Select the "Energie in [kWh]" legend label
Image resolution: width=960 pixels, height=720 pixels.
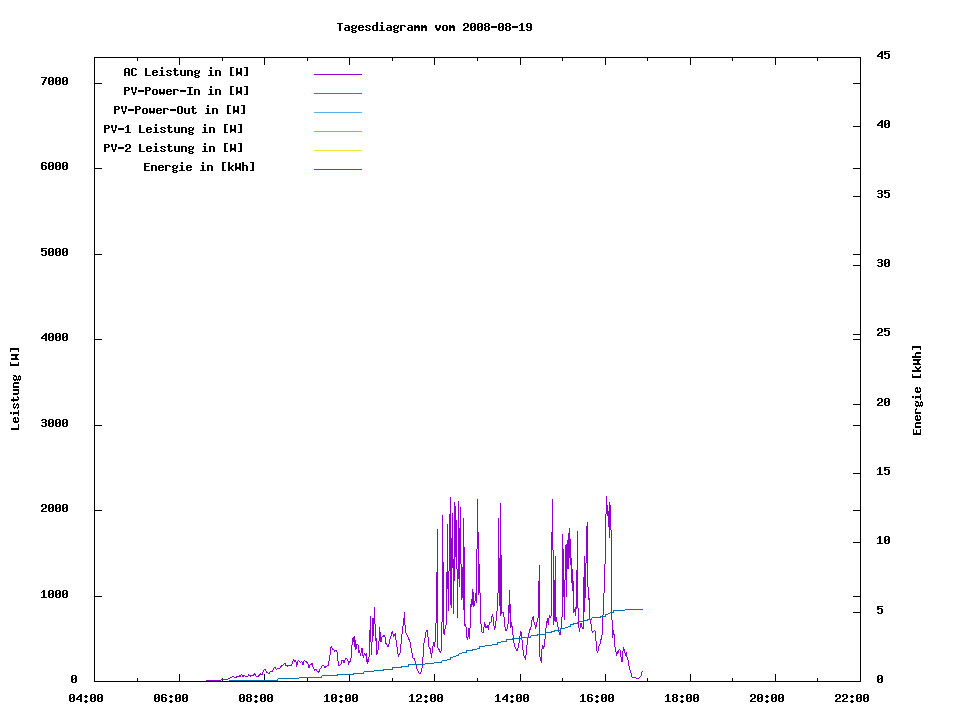[x=199, y=167]
